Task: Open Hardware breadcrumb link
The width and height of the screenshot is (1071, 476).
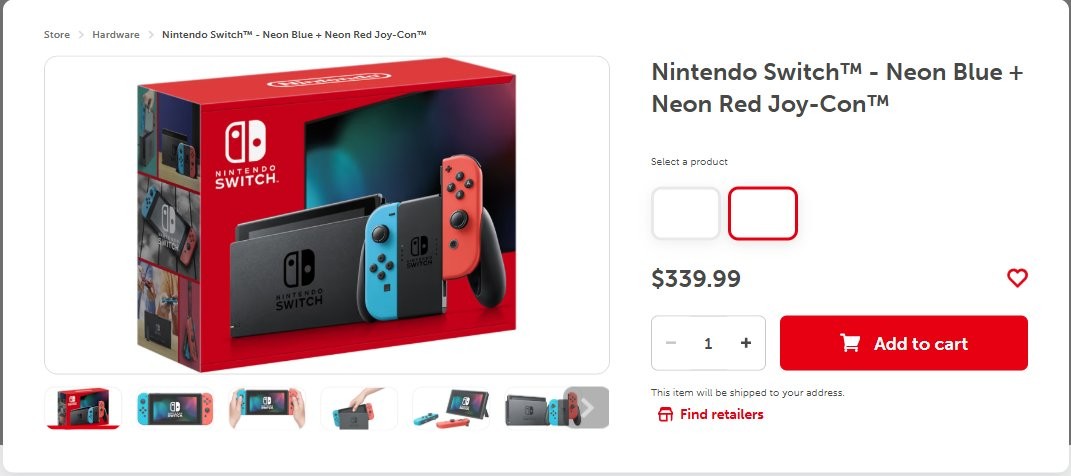Action: coord(116,35)
